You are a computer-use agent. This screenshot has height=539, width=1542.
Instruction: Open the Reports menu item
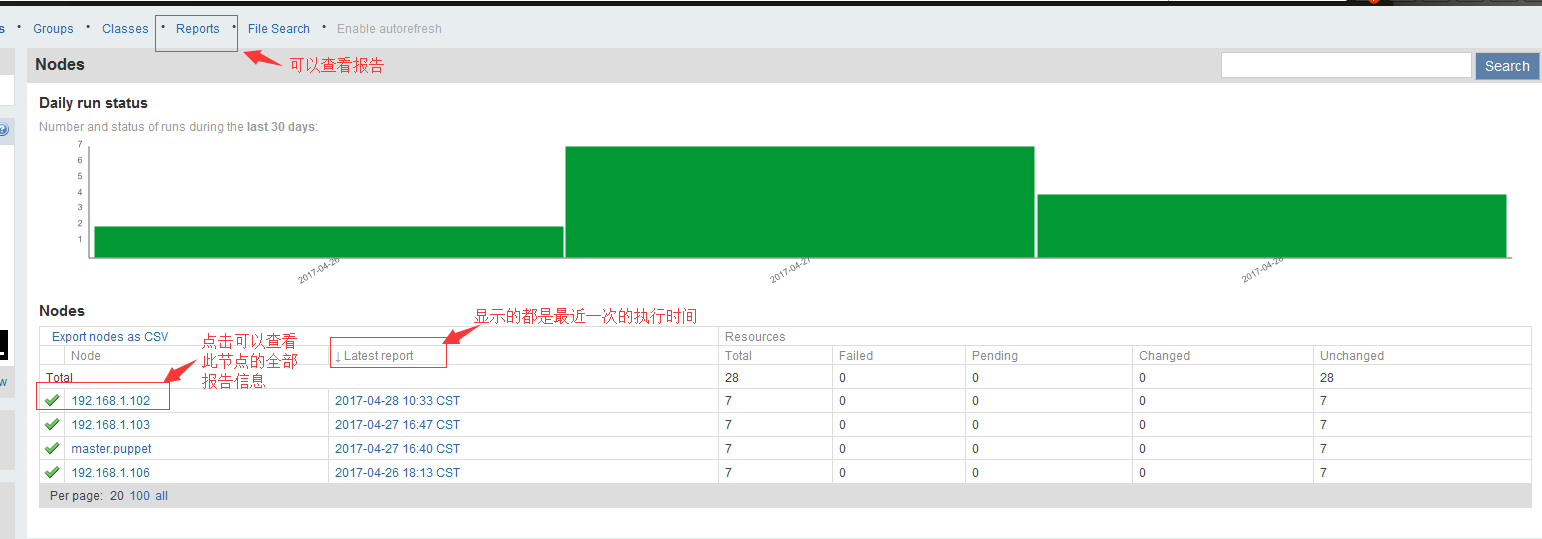[197, 29]
